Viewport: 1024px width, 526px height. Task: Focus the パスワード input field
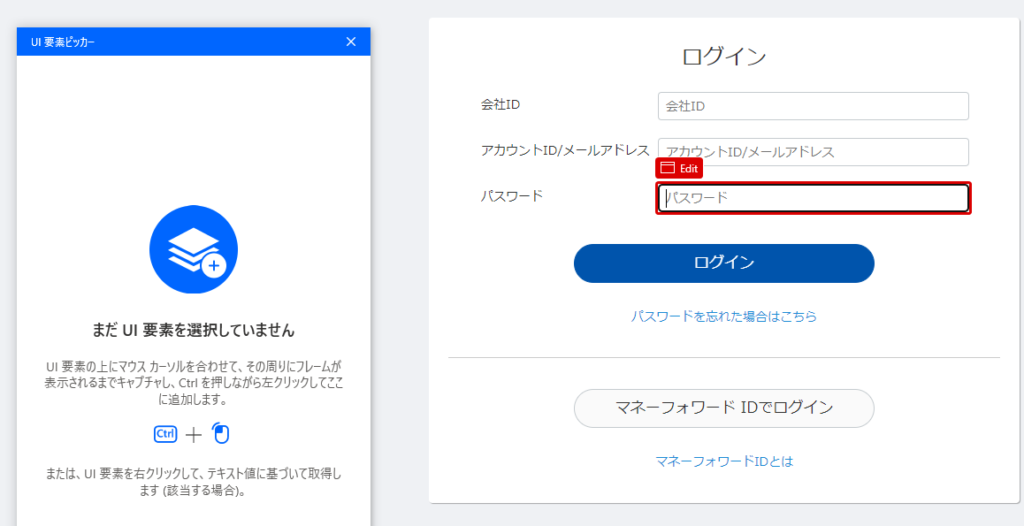pyautogui.click(x=813, y=198)
